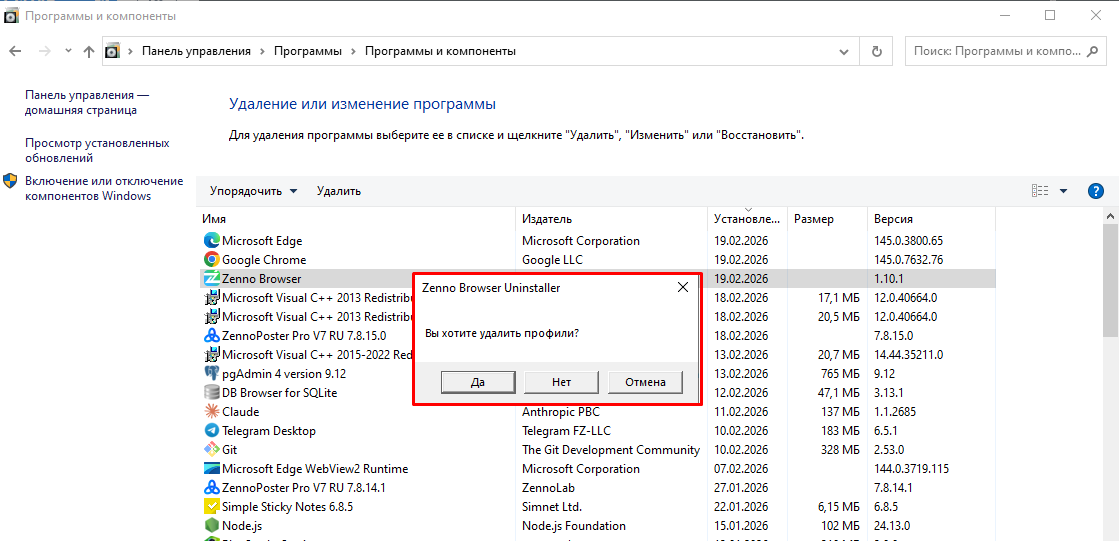Sort by the Установлено column header
This screenshot has height=541, width=1119.
[x=748, y=219]
